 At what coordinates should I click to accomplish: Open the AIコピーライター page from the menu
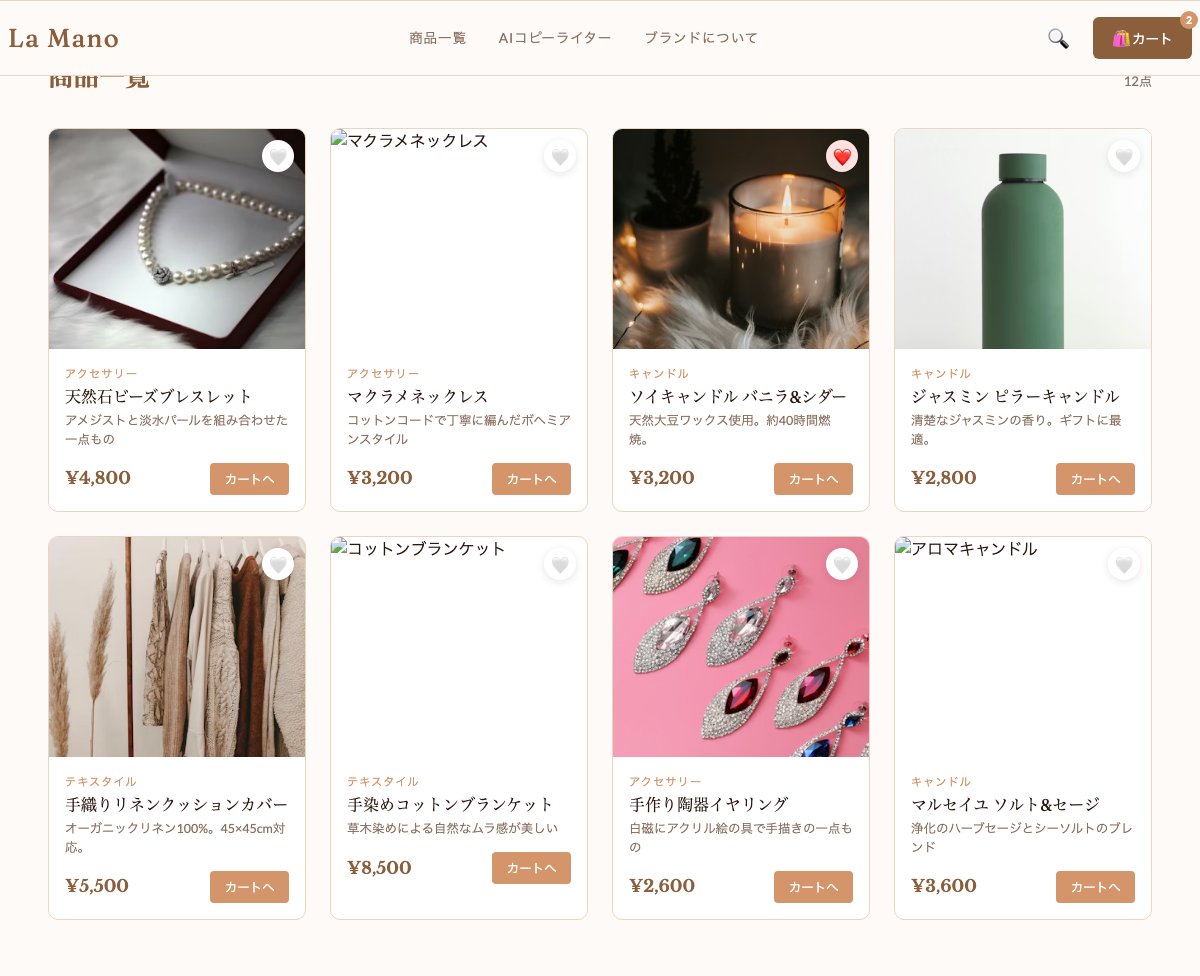[x=555, y=37]
